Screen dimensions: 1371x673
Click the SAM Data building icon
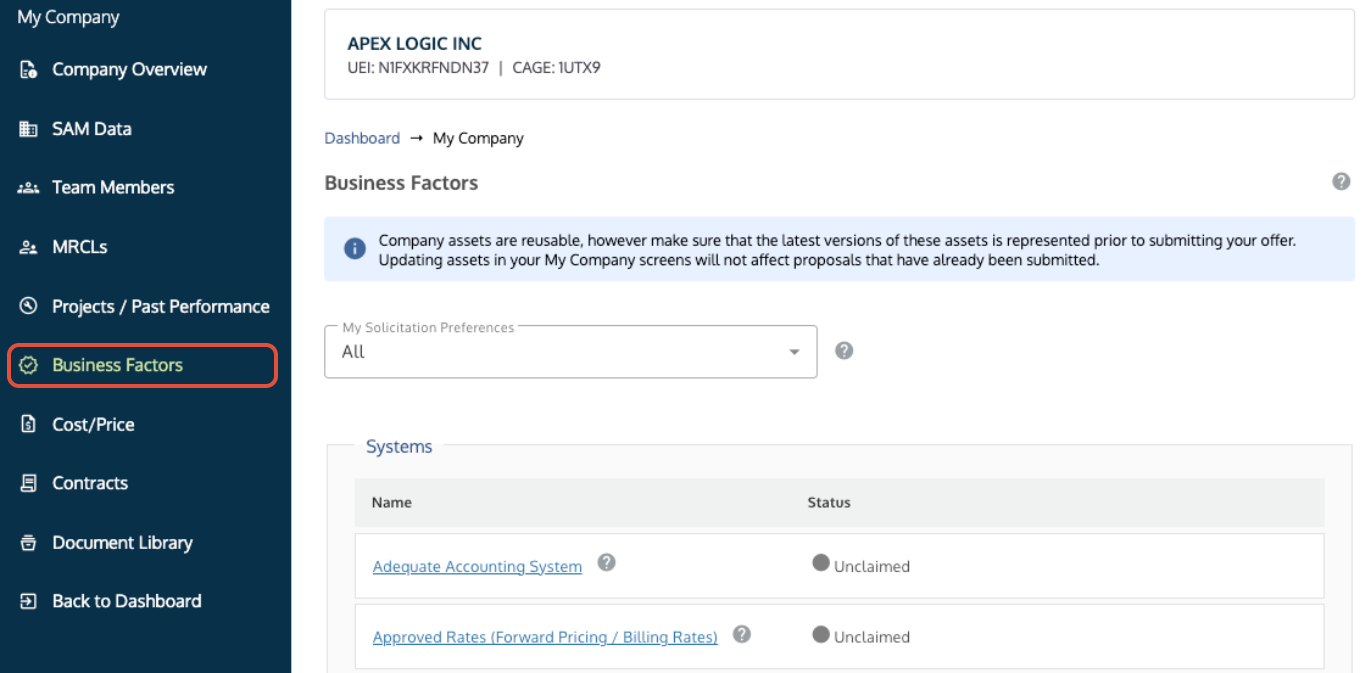coord(29,129)
